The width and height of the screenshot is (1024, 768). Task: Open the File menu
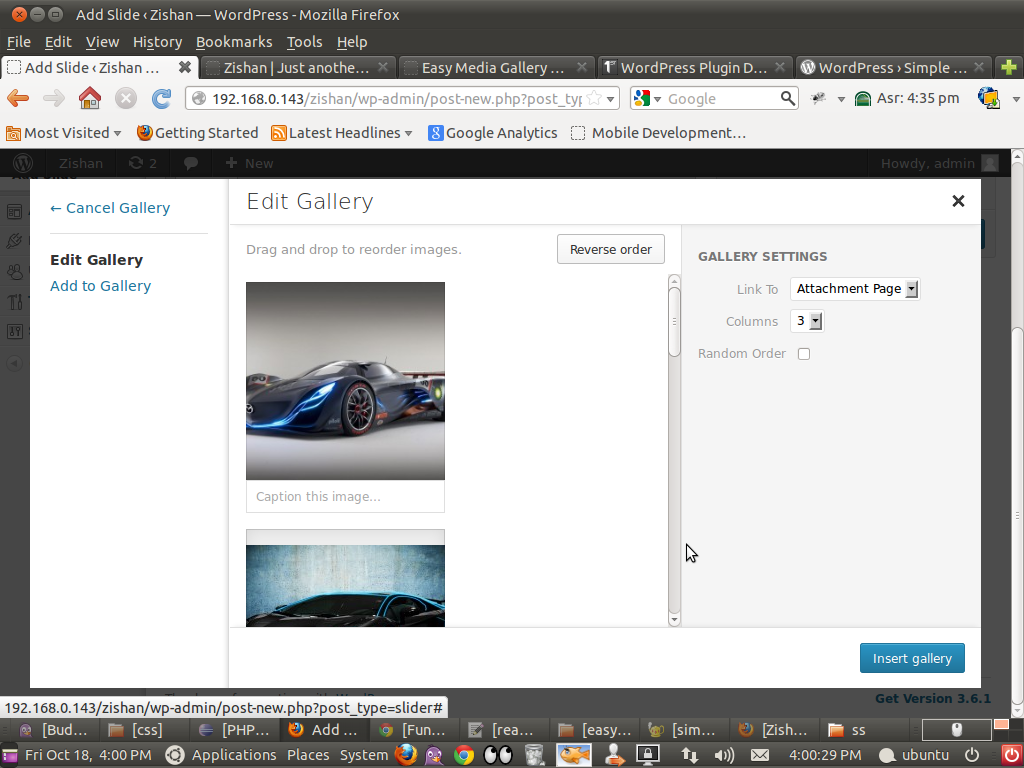19,42
